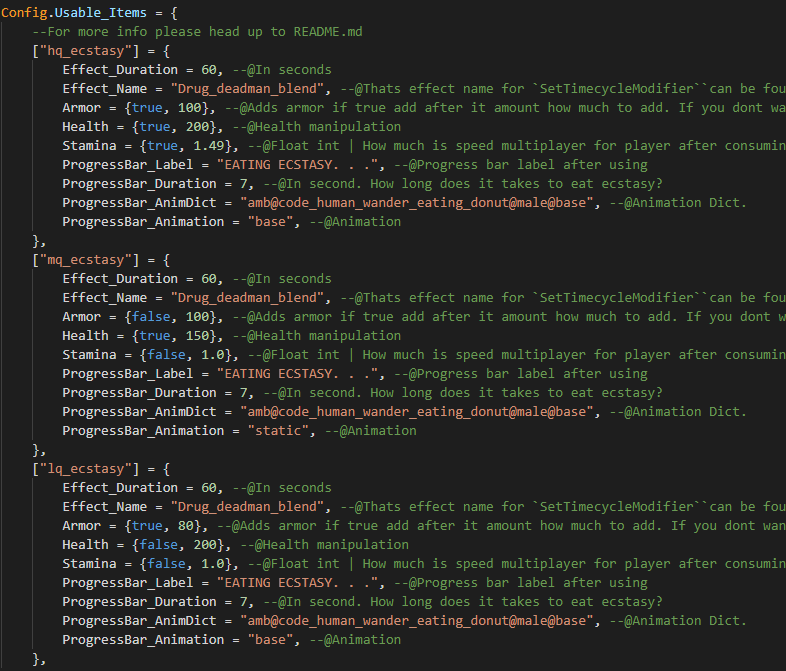Click the "base" animation string in hq_ecstasy
786x671 pixels.
270,222
